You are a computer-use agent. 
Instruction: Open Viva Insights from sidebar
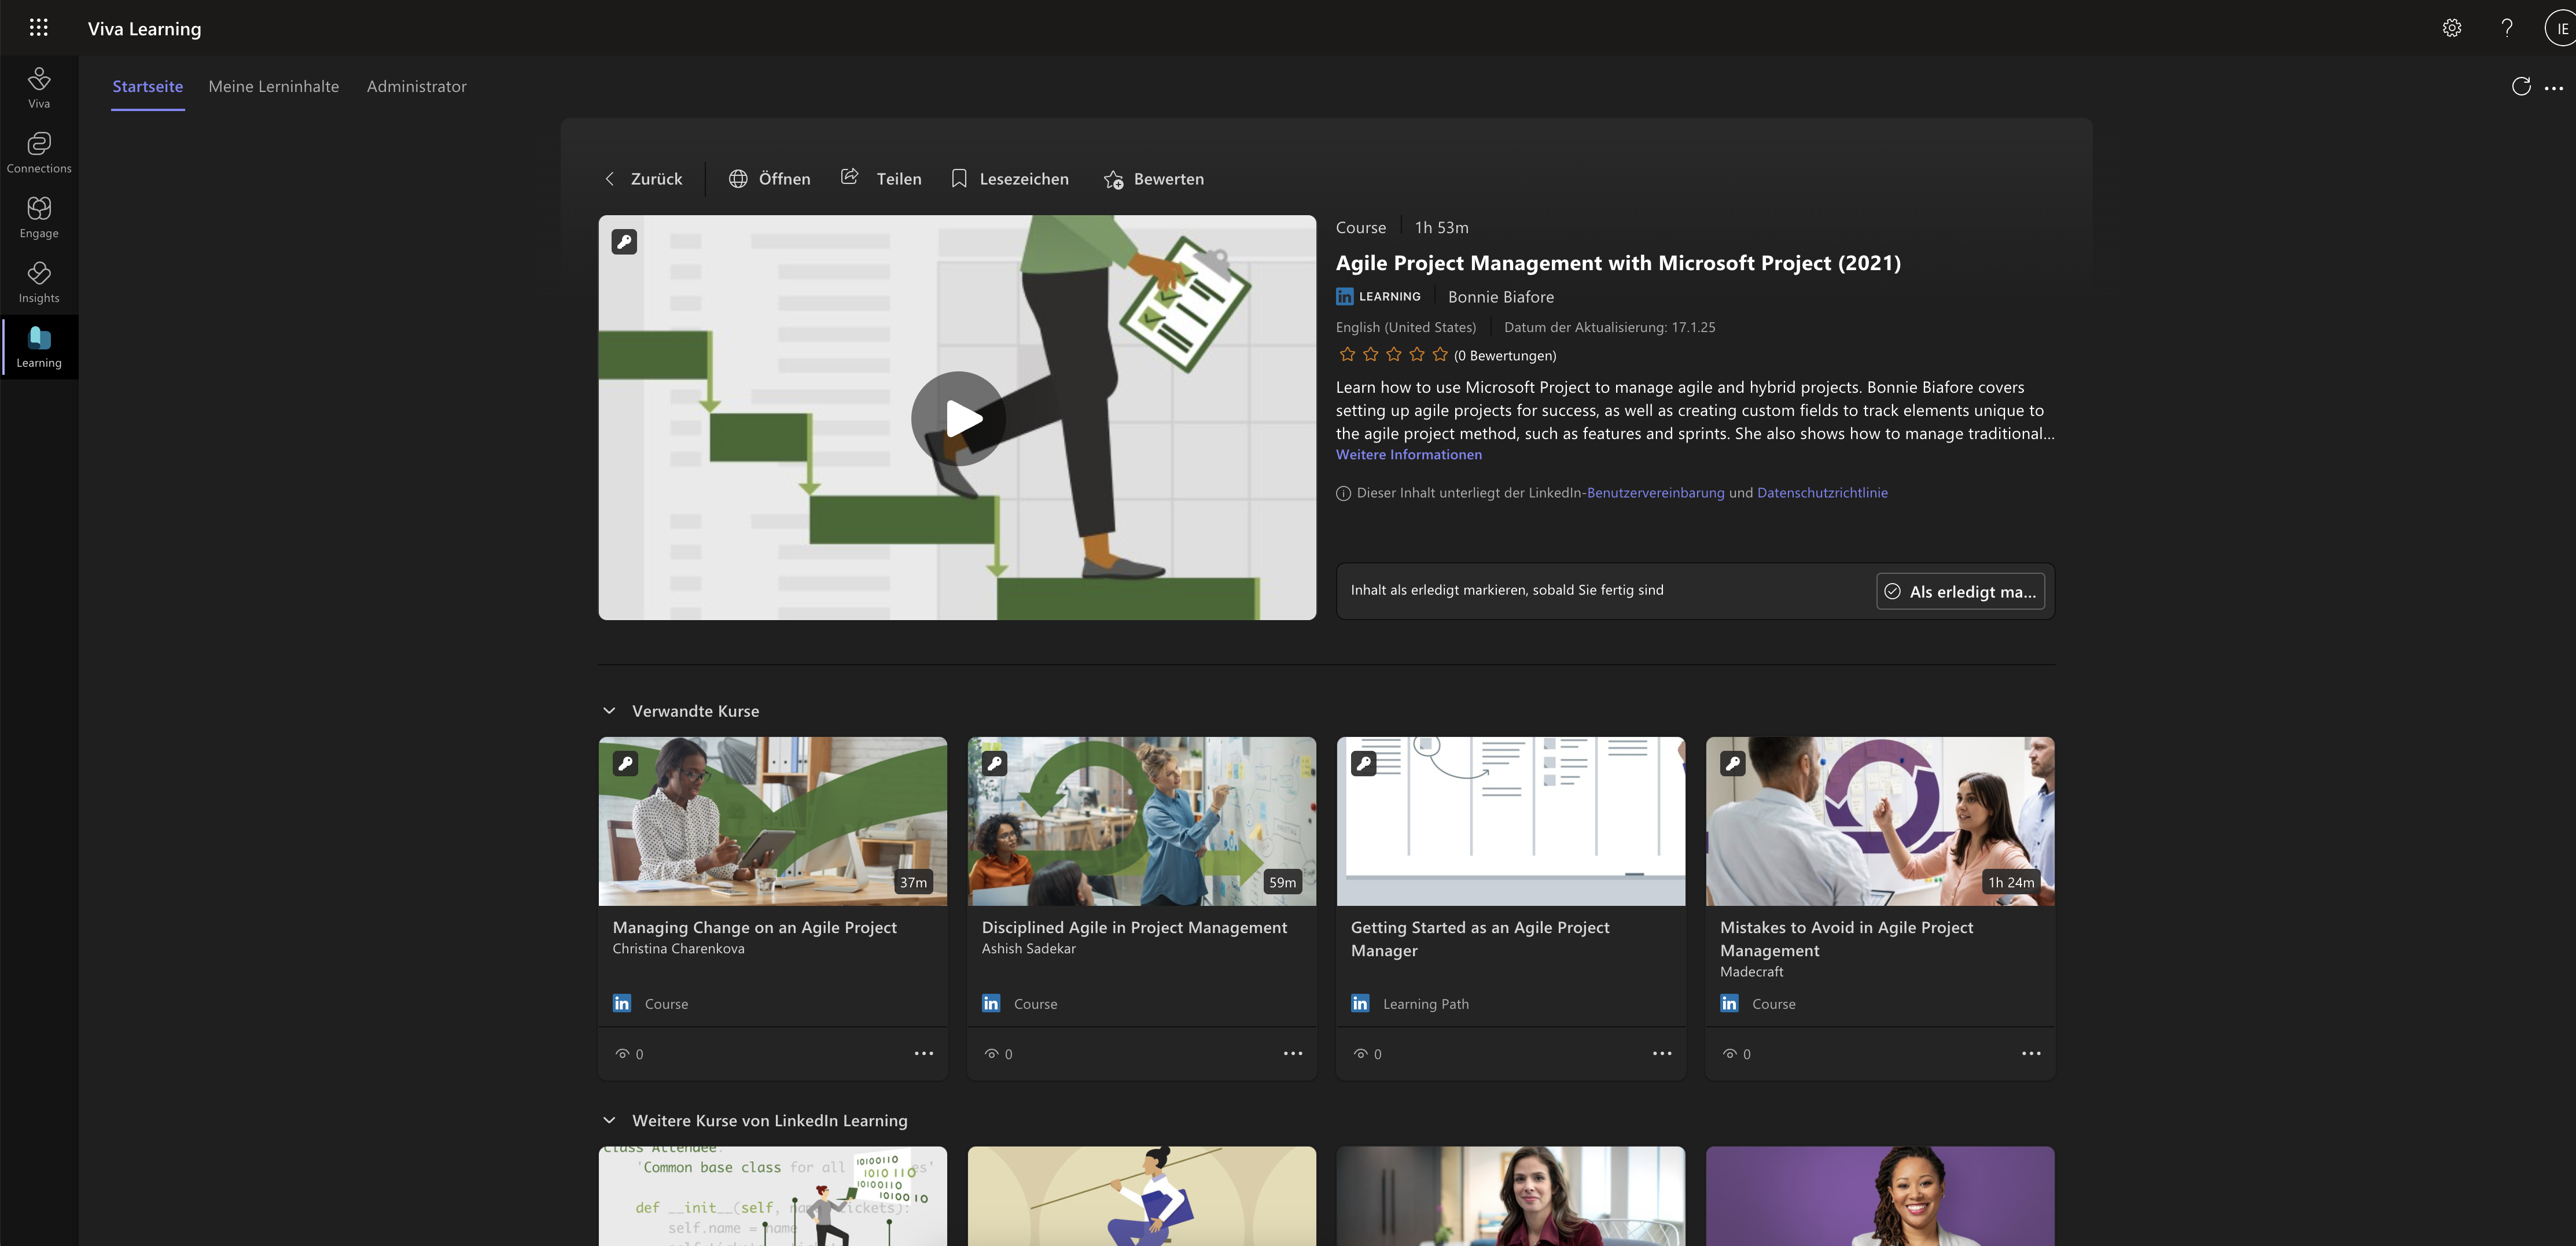[39, 283]
